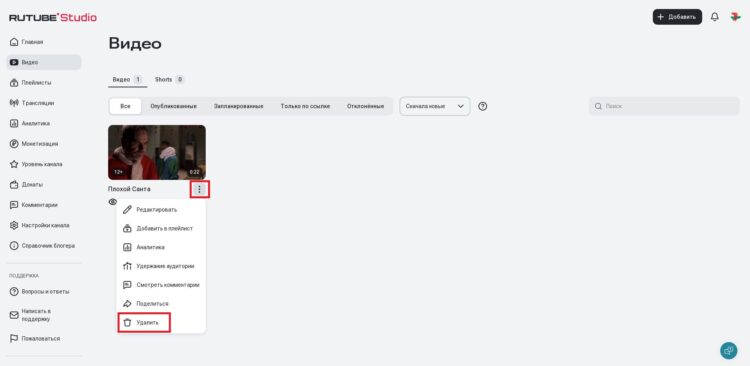Open the three-dot menu for Плохой Санта
The height and width of the screenshot is (366, 750).
click(x=199, y=189)
